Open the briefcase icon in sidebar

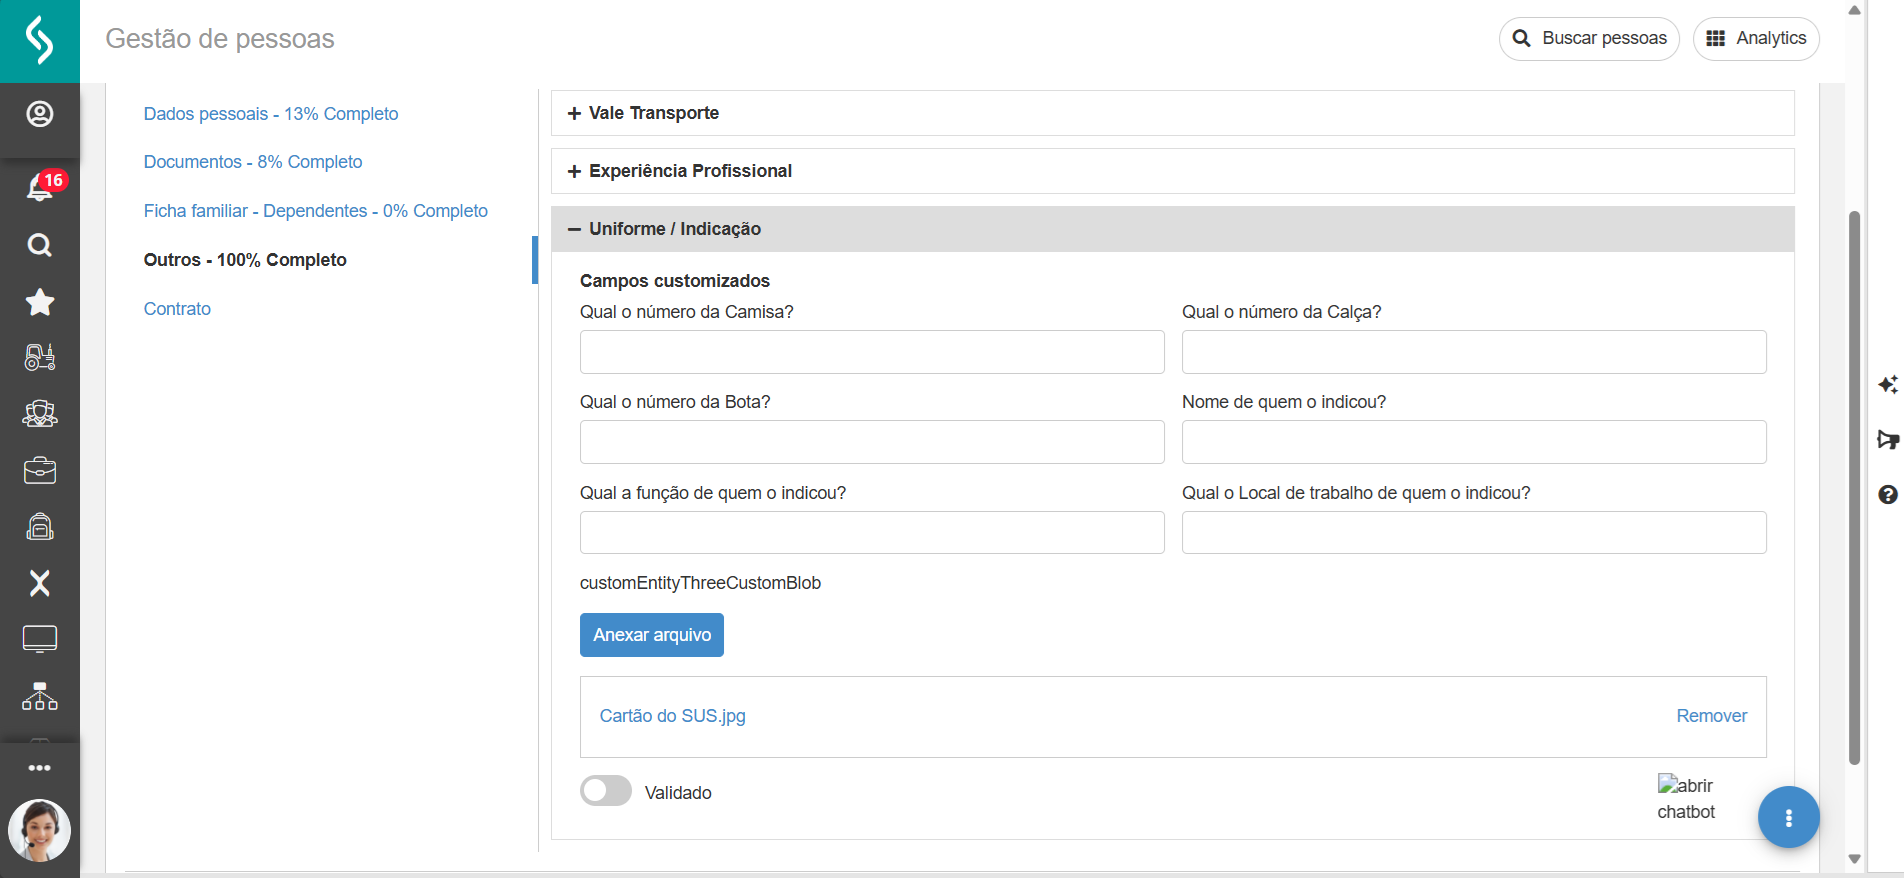coord(40,470)
